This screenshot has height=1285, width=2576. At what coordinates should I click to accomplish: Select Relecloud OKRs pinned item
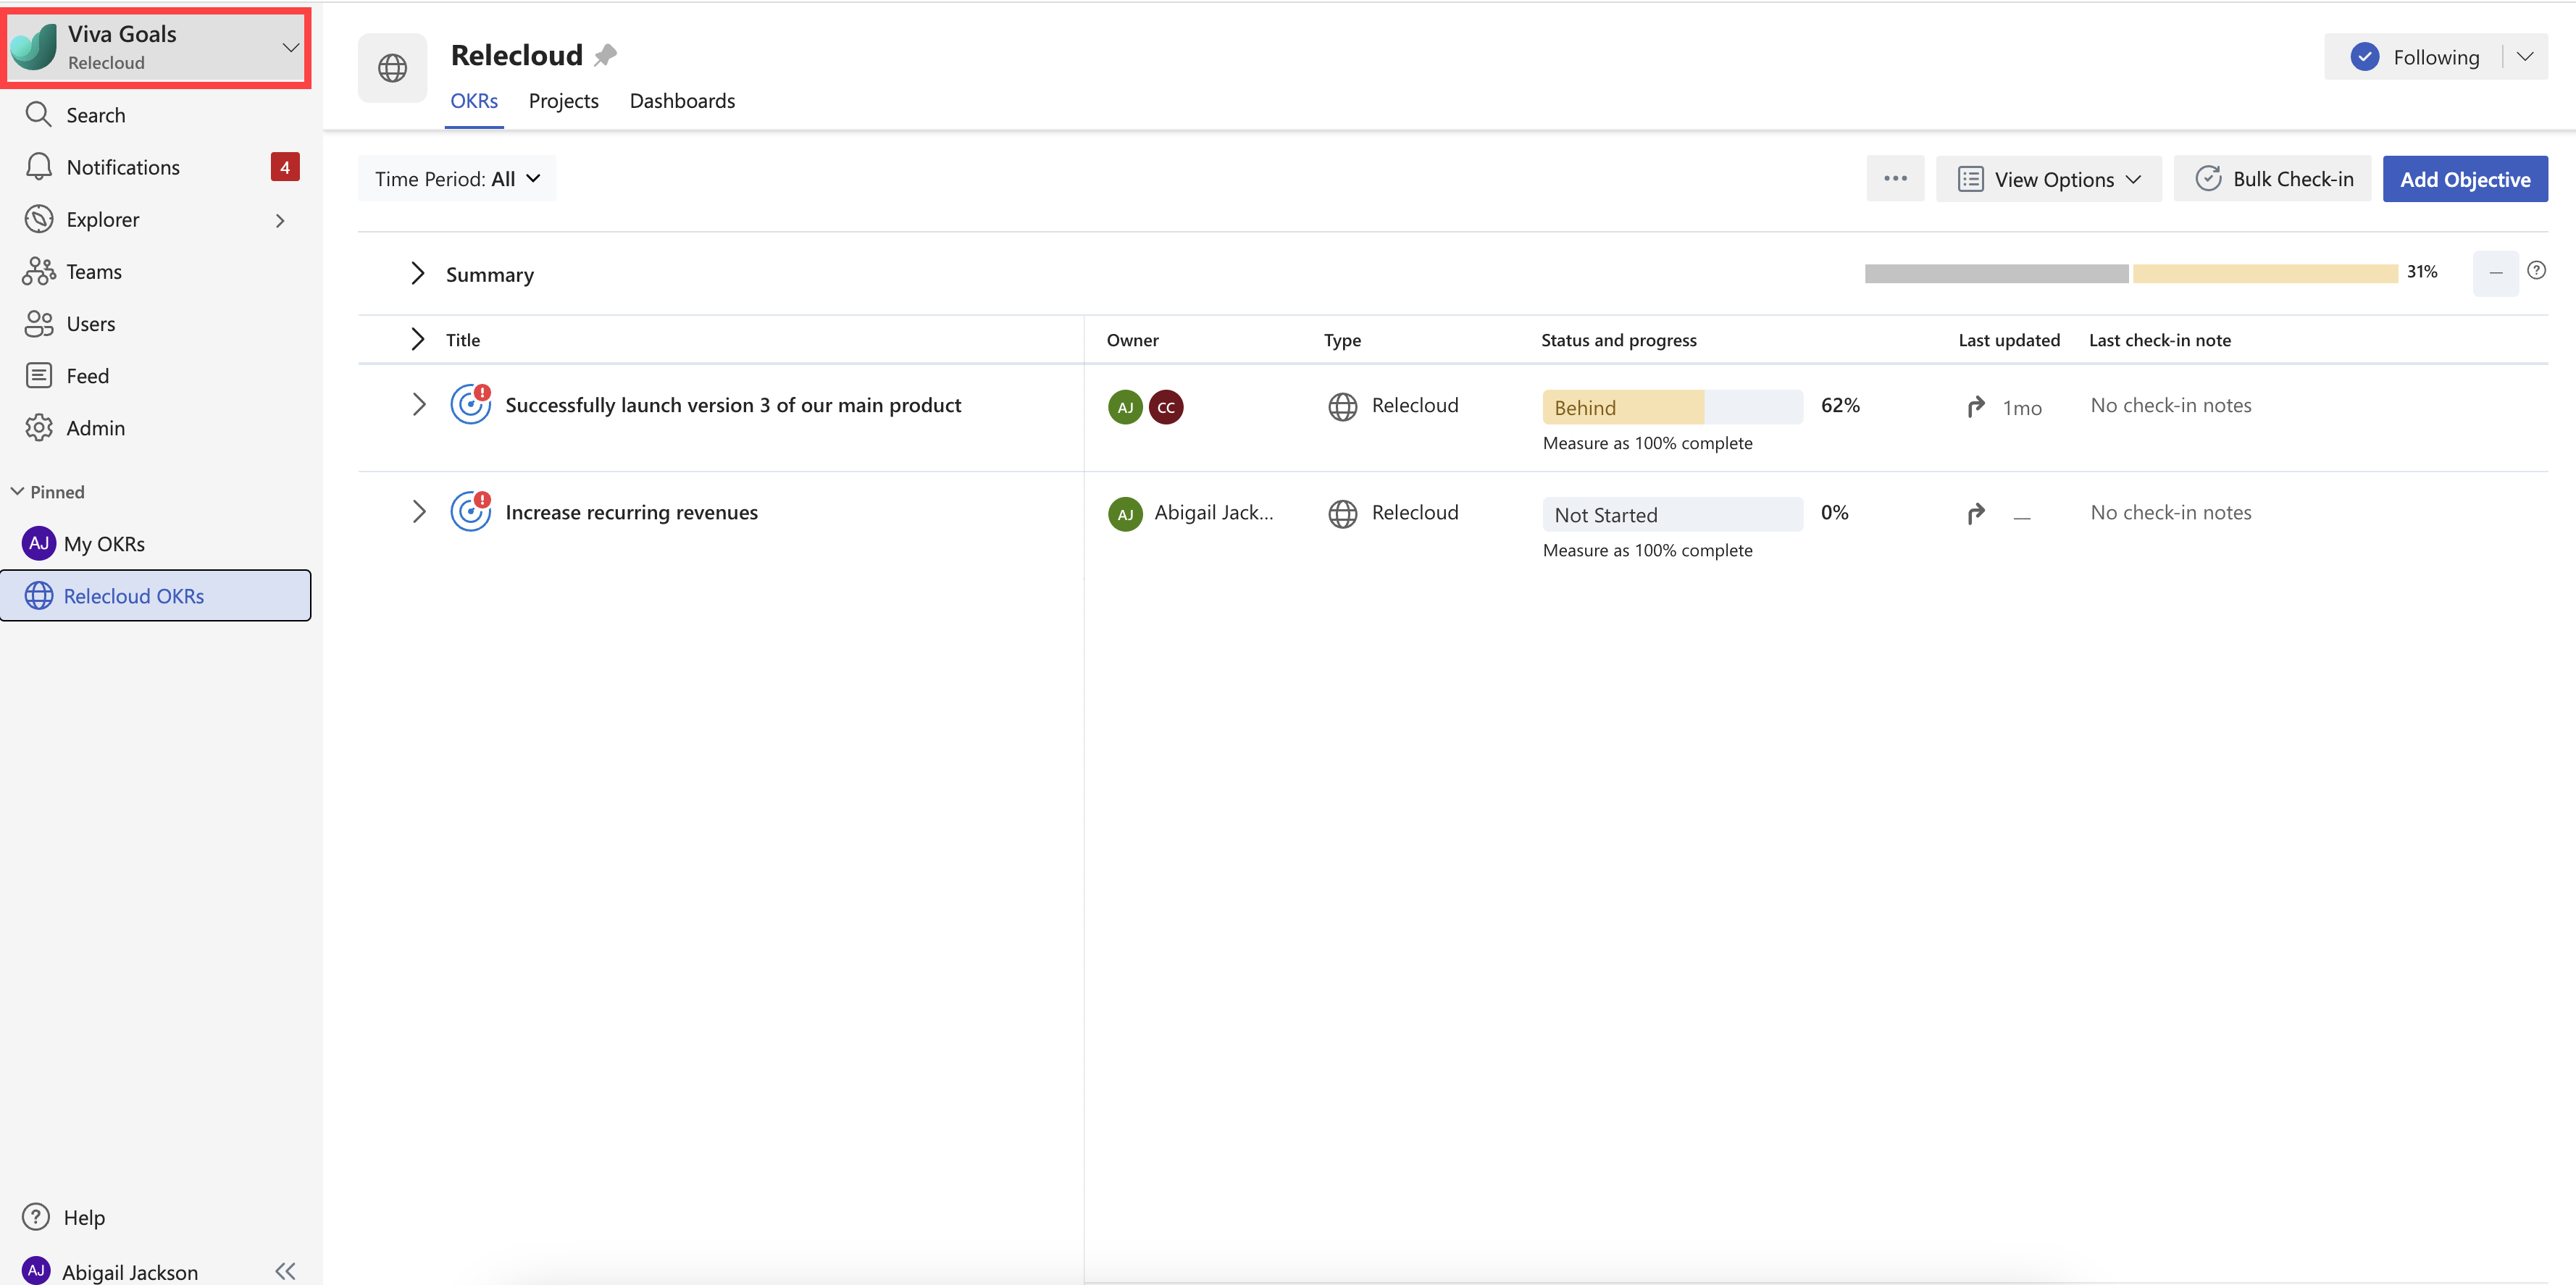point(157,595)
